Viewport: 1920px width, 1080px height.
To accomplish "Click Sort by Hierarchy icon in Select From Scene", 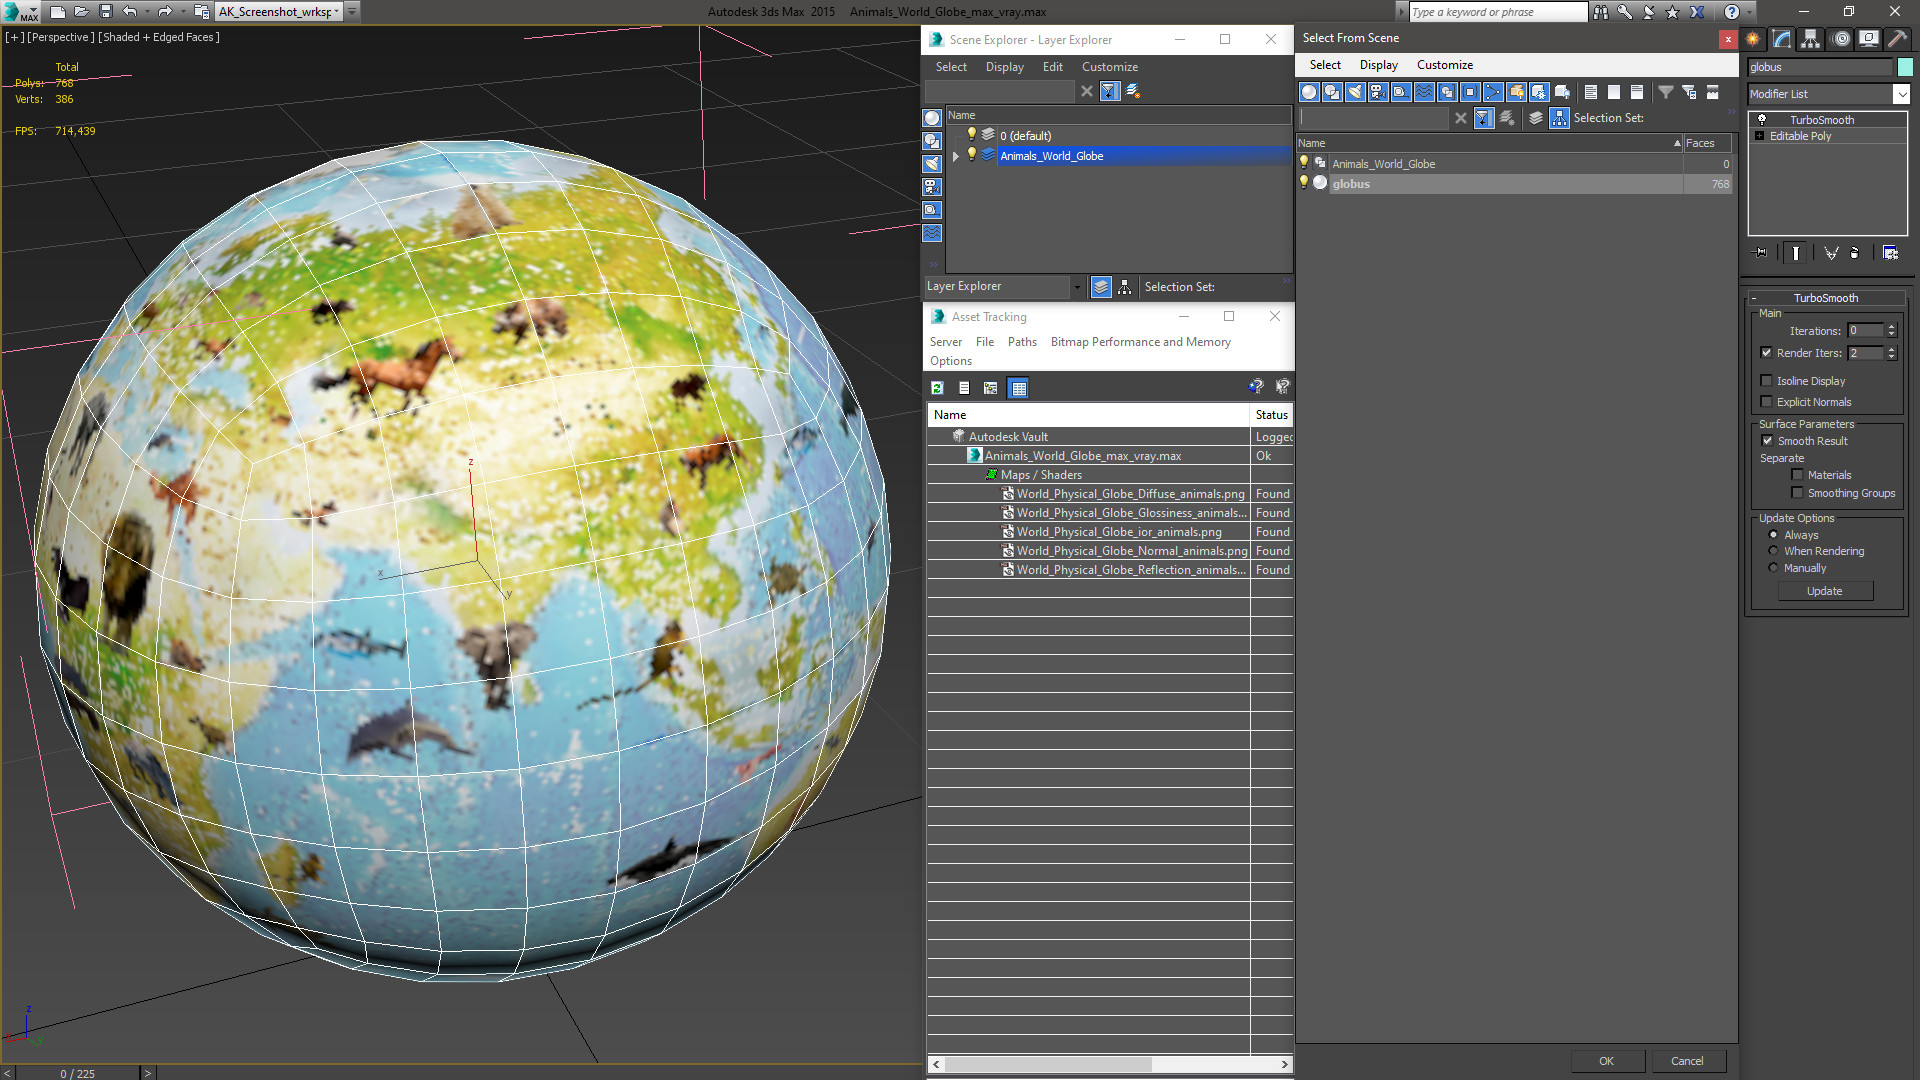I will tap(1560, 118).
